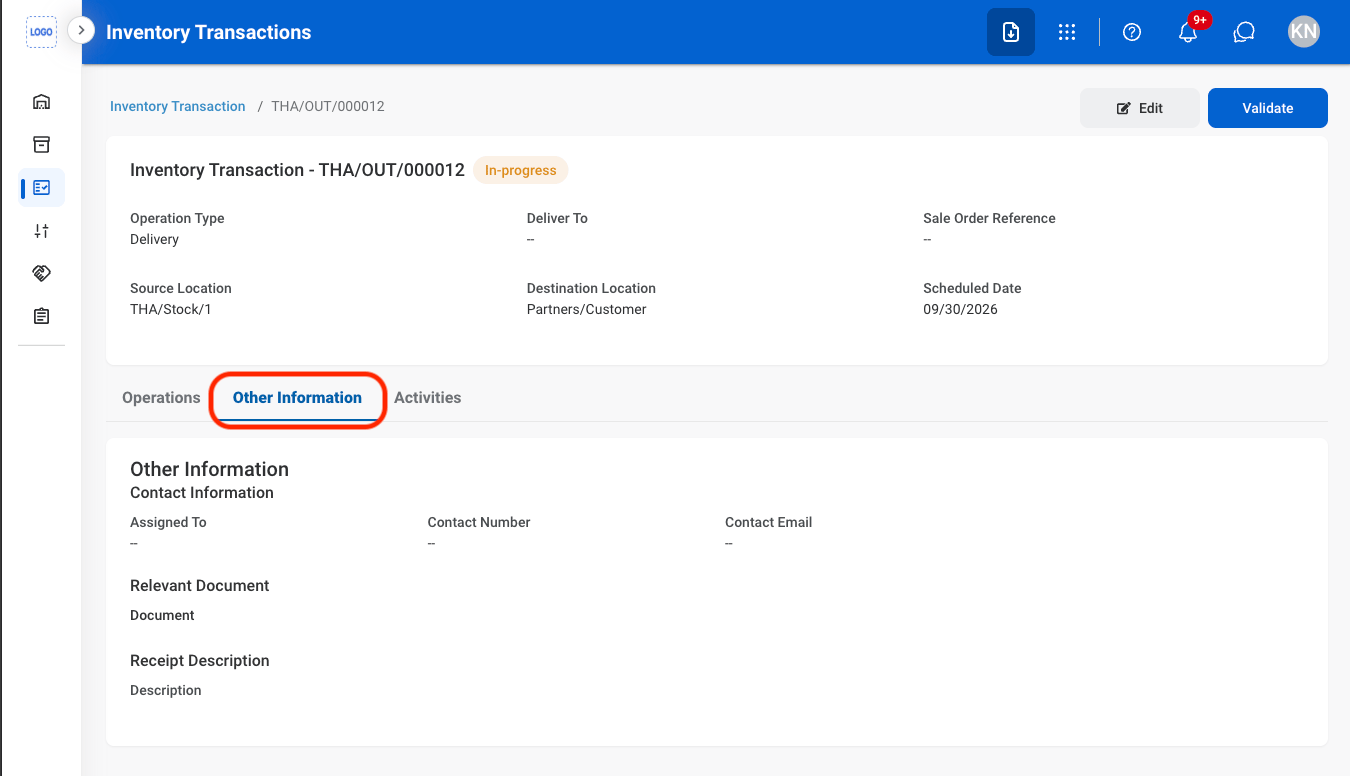Viewport: 1350px width, 776px height.
Task: Click the Partners/Customer destination value
Action: tap(587, 309)
